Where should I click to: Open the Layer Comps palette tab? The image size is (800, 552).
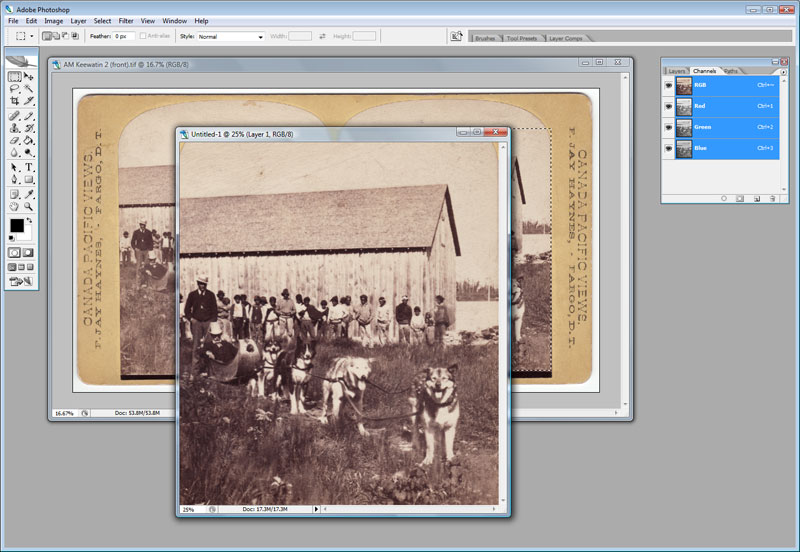[x=564, y=38]
